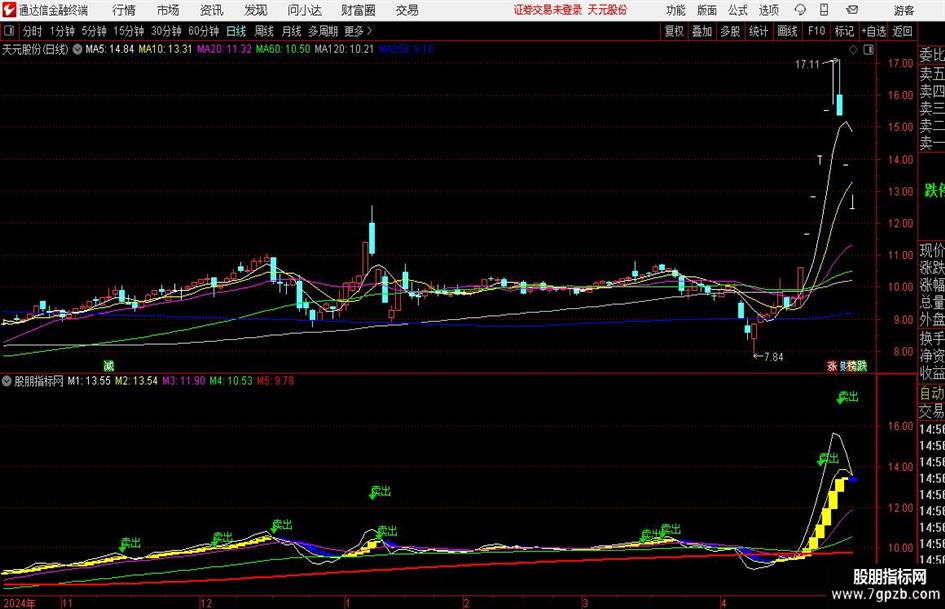This screenshot has width=945, height=609.
Task: Click the MA5: 14.84 label
Action: coord(110,49)
